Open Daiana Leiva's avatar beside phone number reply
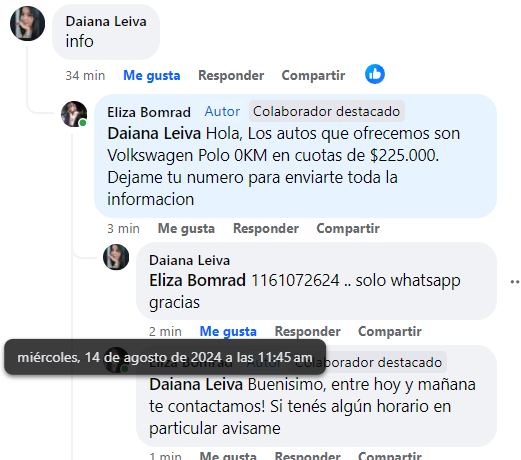521x460 pixels. point(116,257)
